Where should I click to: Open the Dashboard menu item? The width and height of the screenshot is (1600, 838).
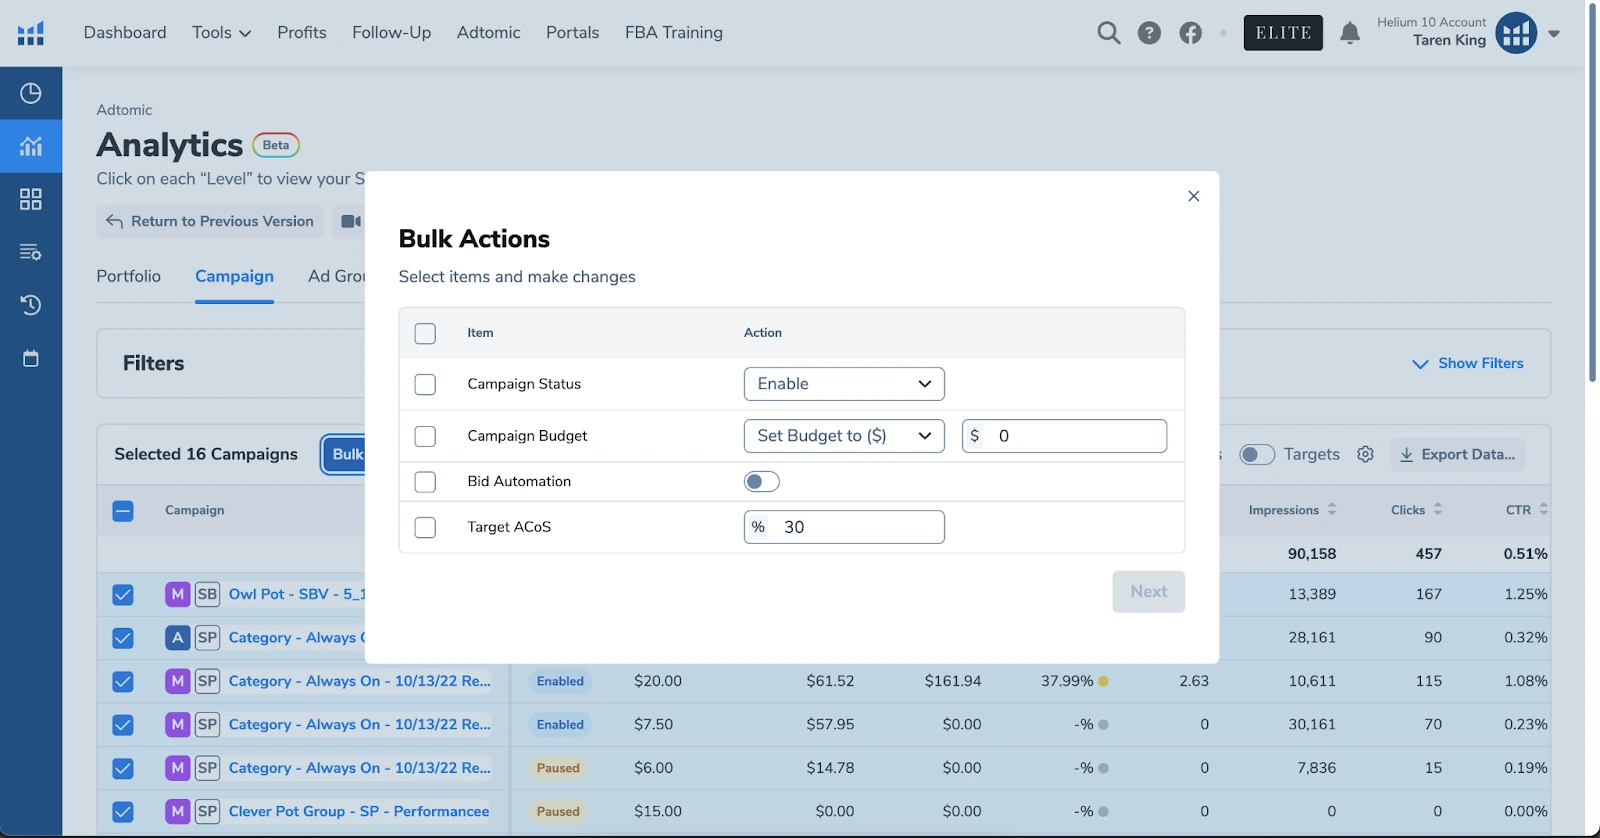tap(125, 33)
